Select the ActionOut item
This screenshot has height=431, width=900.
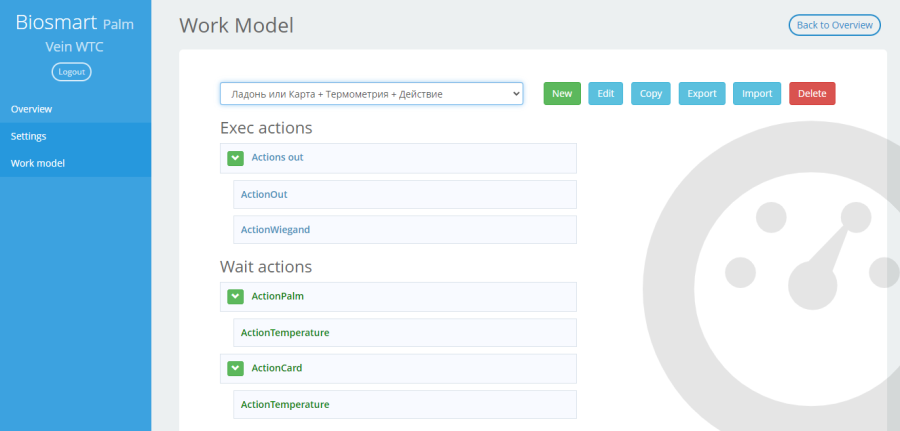405,195
